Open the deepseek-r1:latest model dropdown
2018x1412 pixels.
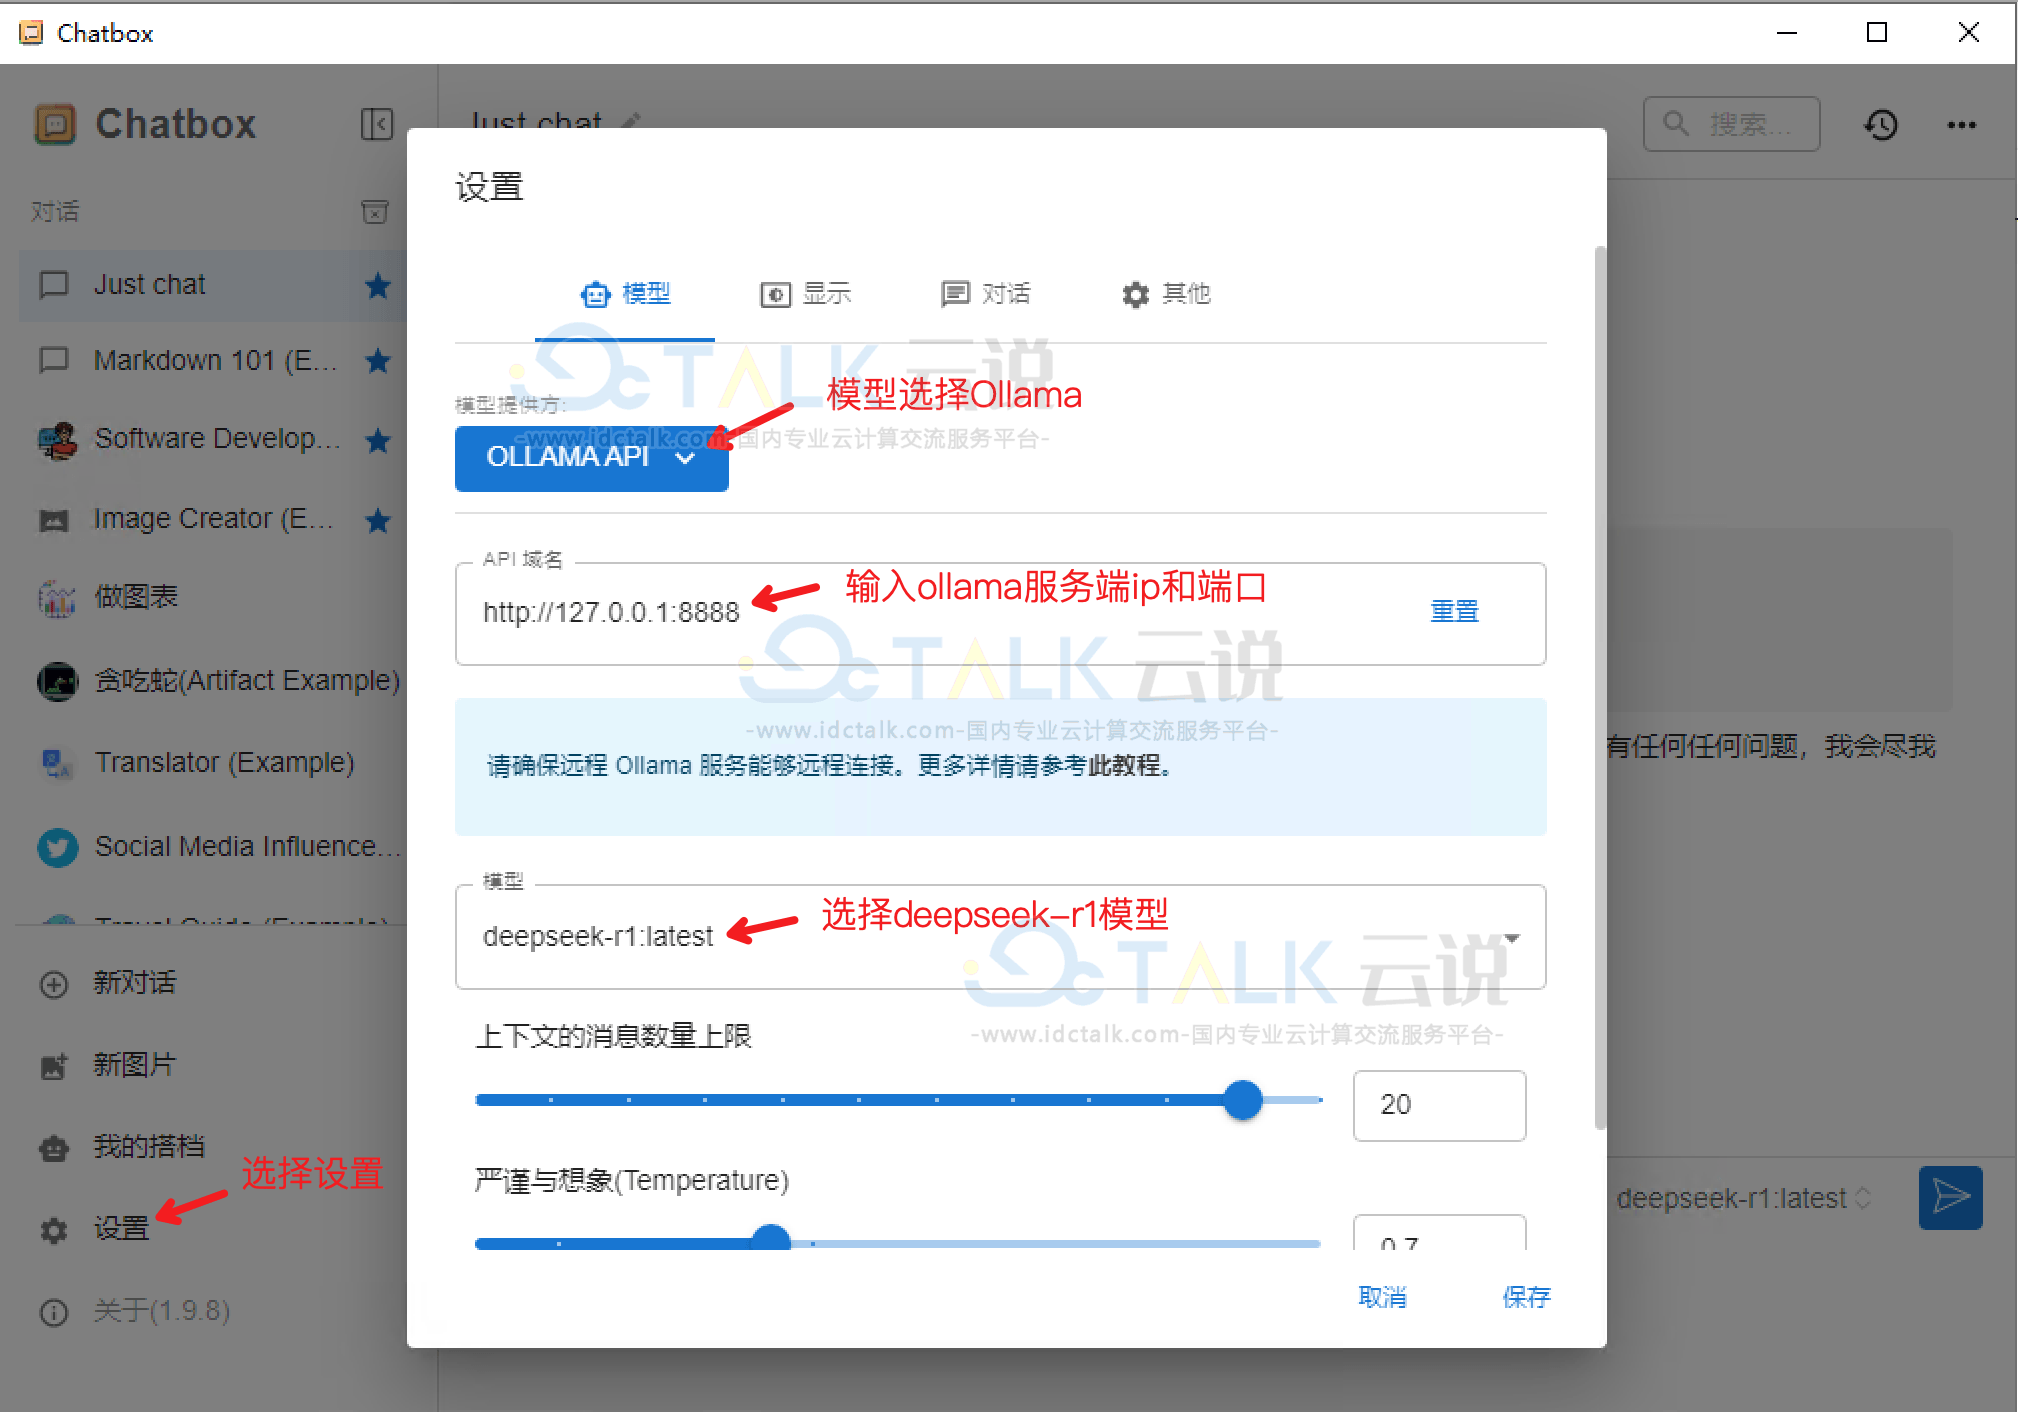point(1000,937)
